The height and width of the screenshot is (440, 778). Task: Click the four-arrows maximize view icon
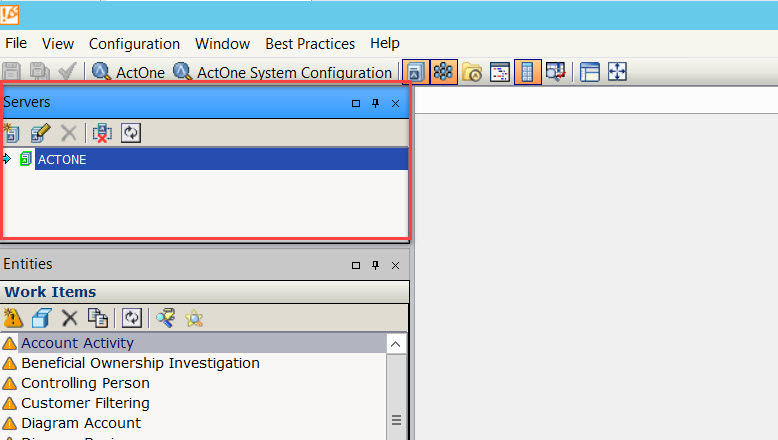pos(617,72)
